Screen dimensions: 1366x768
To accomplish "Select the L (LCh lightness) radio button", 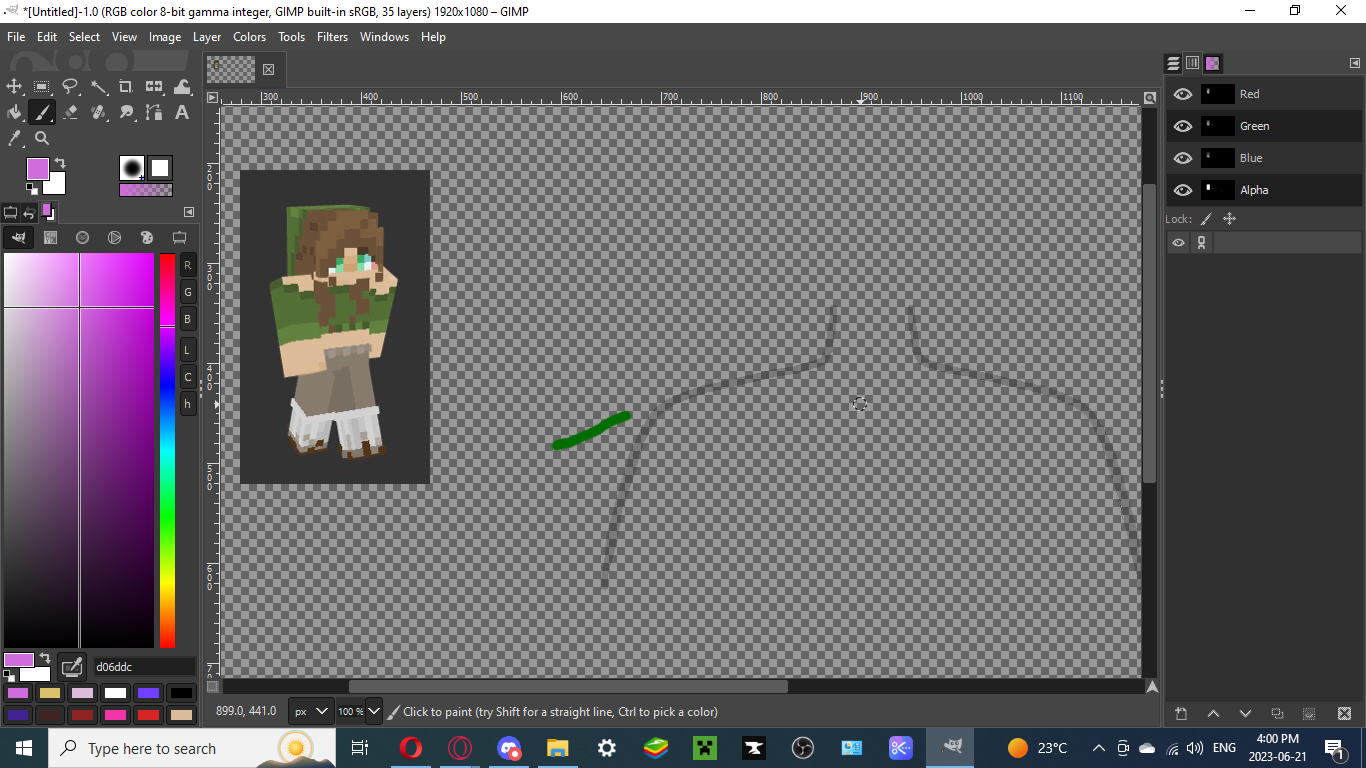I will (188, 350).
